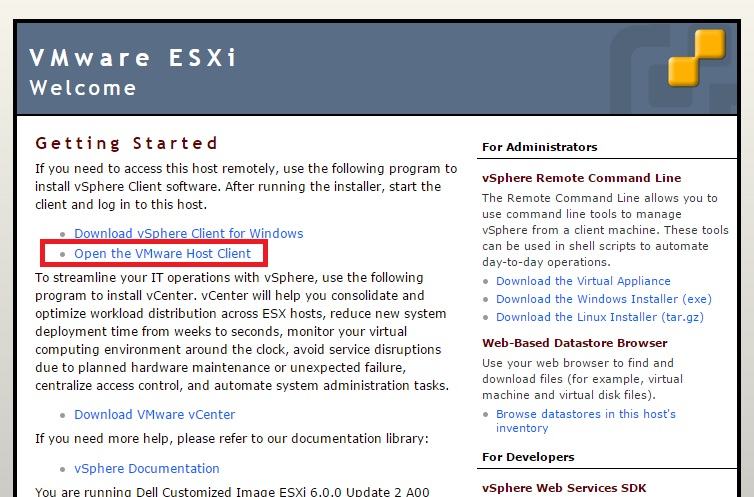Screen dimensions: 754x497
Task: Open the vSphere Documentation link
Action: click(x=147, y=469)
